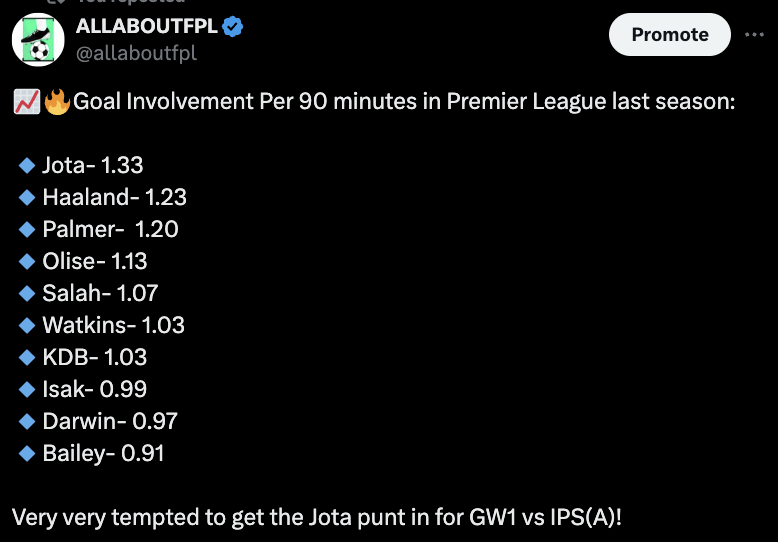Click the Isak- 0.99 stat line

(94, 389)
